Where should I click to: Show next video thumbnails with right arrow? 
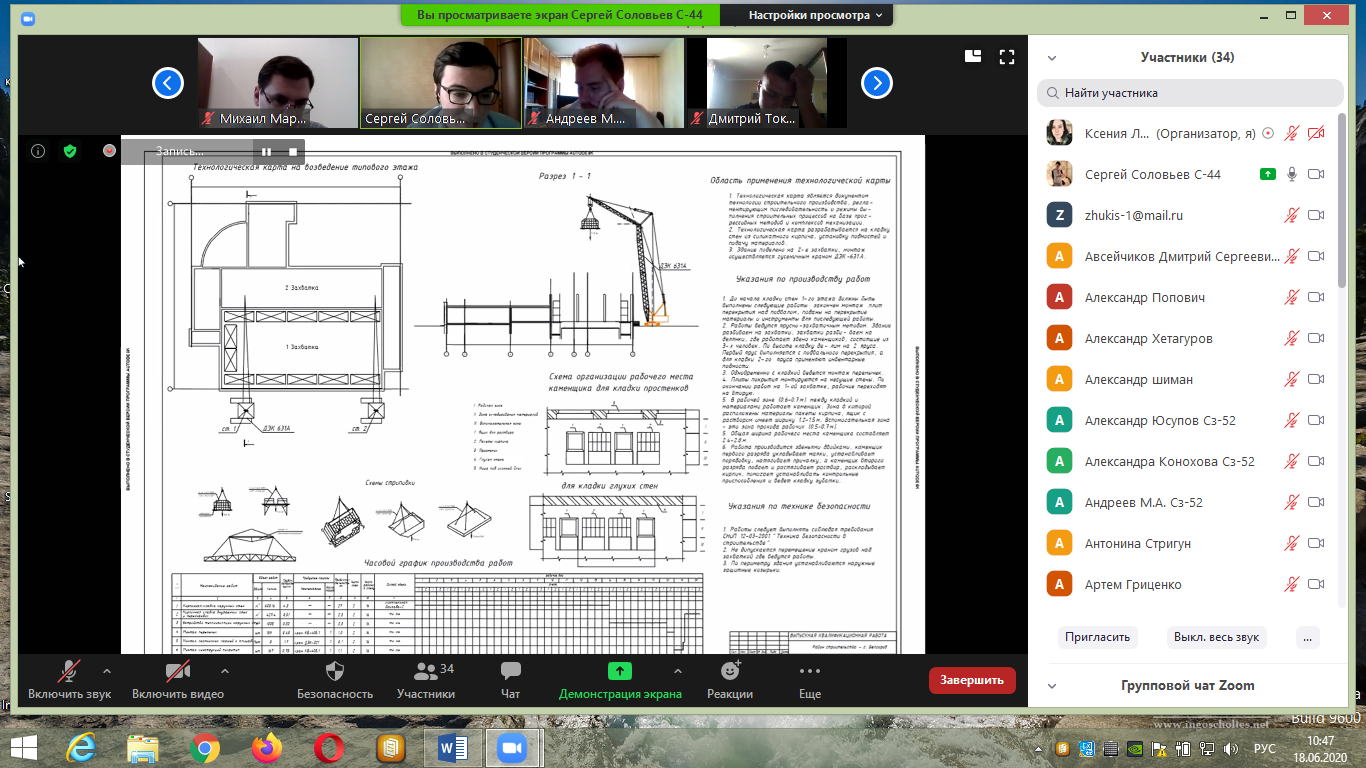tap(877, 83)
